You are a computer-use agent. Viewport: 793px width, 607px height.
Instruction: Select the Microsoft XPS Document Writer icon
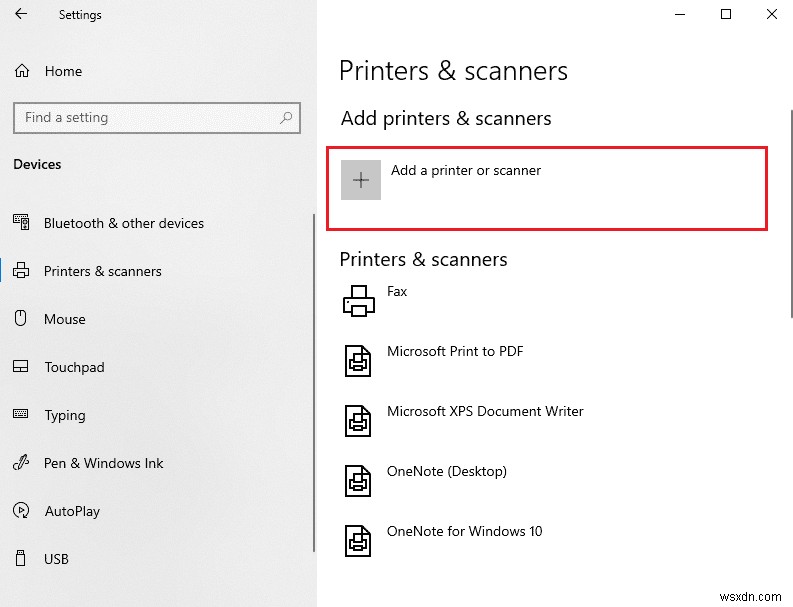[x=358, y=421]
